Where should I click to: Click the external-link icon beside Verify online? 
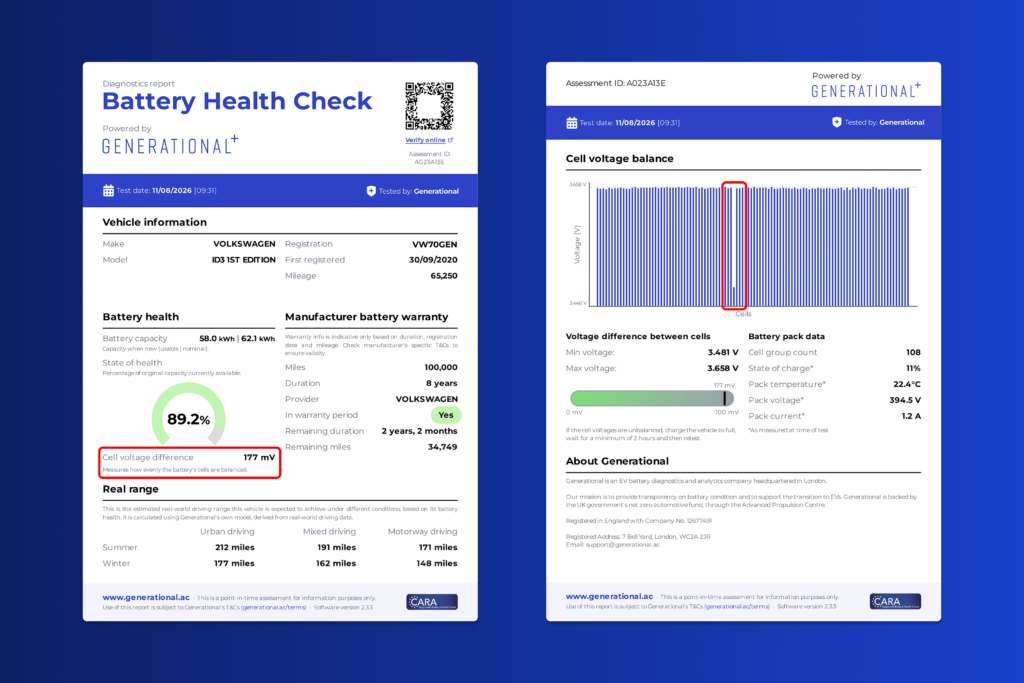click(x=451, y=140)
